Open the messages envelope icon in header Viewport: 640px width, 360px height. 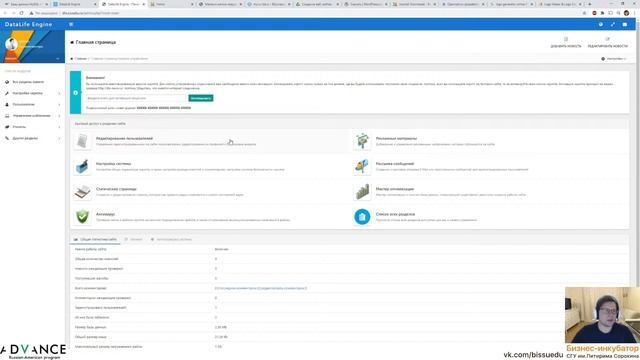(624, 24)
